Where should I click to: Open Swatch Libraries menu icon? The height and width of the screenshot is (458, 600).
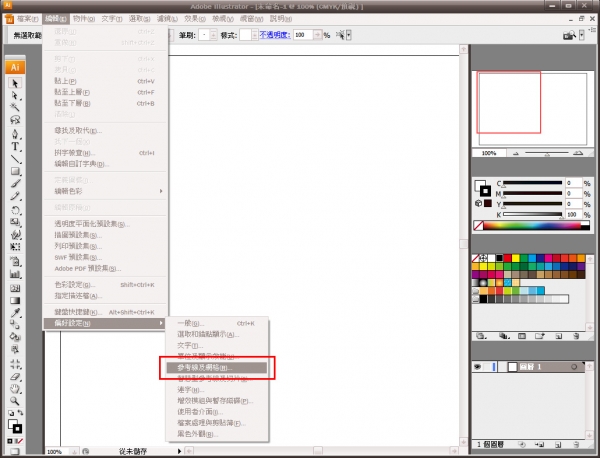point(480,336)
